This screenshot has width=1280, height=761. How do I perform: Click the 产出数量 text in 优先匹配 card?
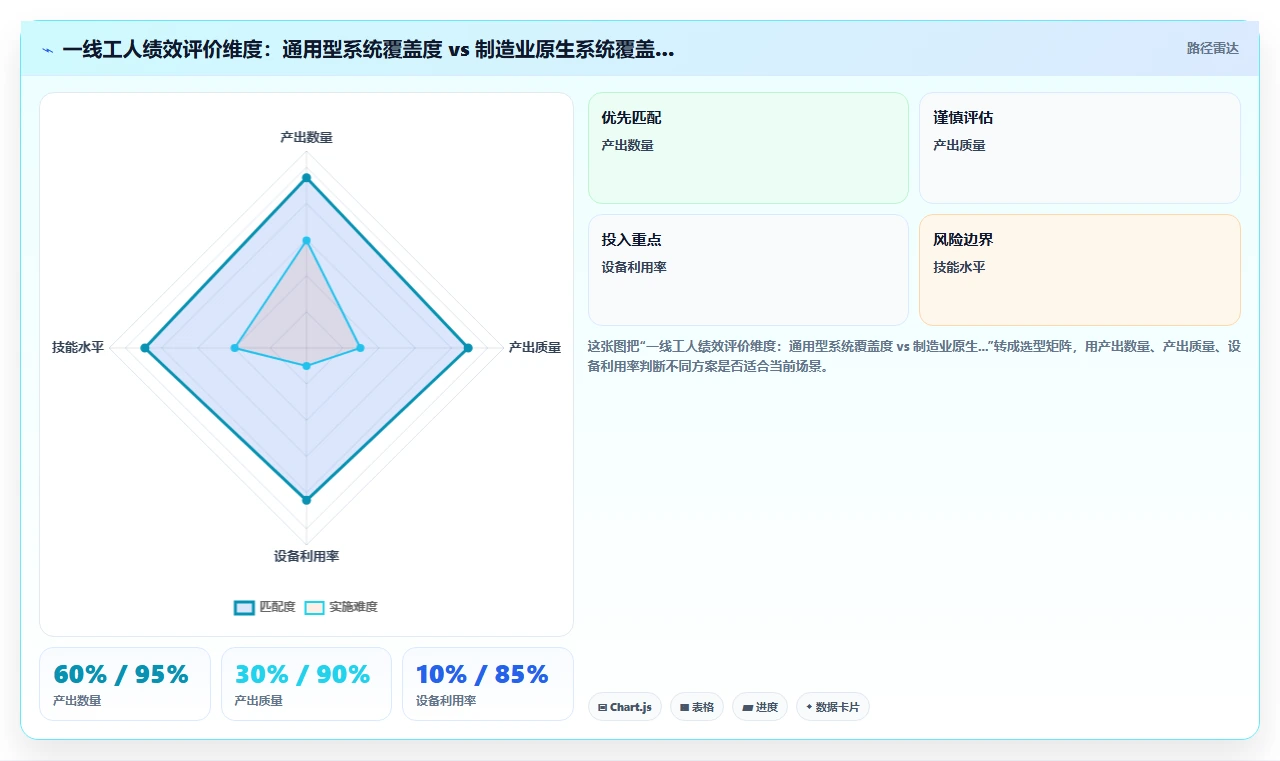(x=627, y=145)
